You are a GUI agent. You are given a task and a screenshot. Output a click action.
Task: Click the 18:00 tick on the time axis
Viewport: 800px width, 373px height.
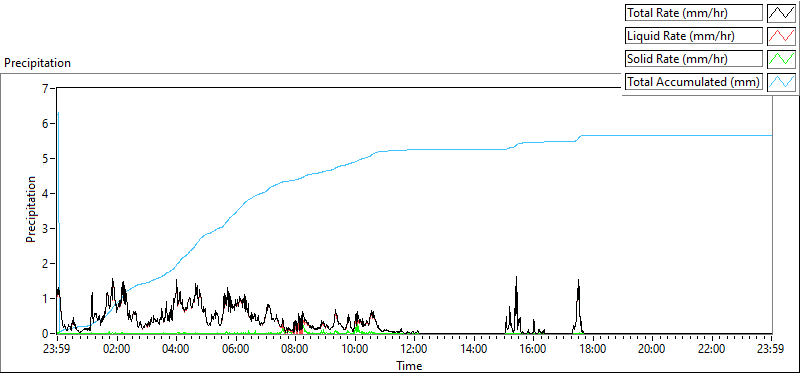click(x=593, y=350)
